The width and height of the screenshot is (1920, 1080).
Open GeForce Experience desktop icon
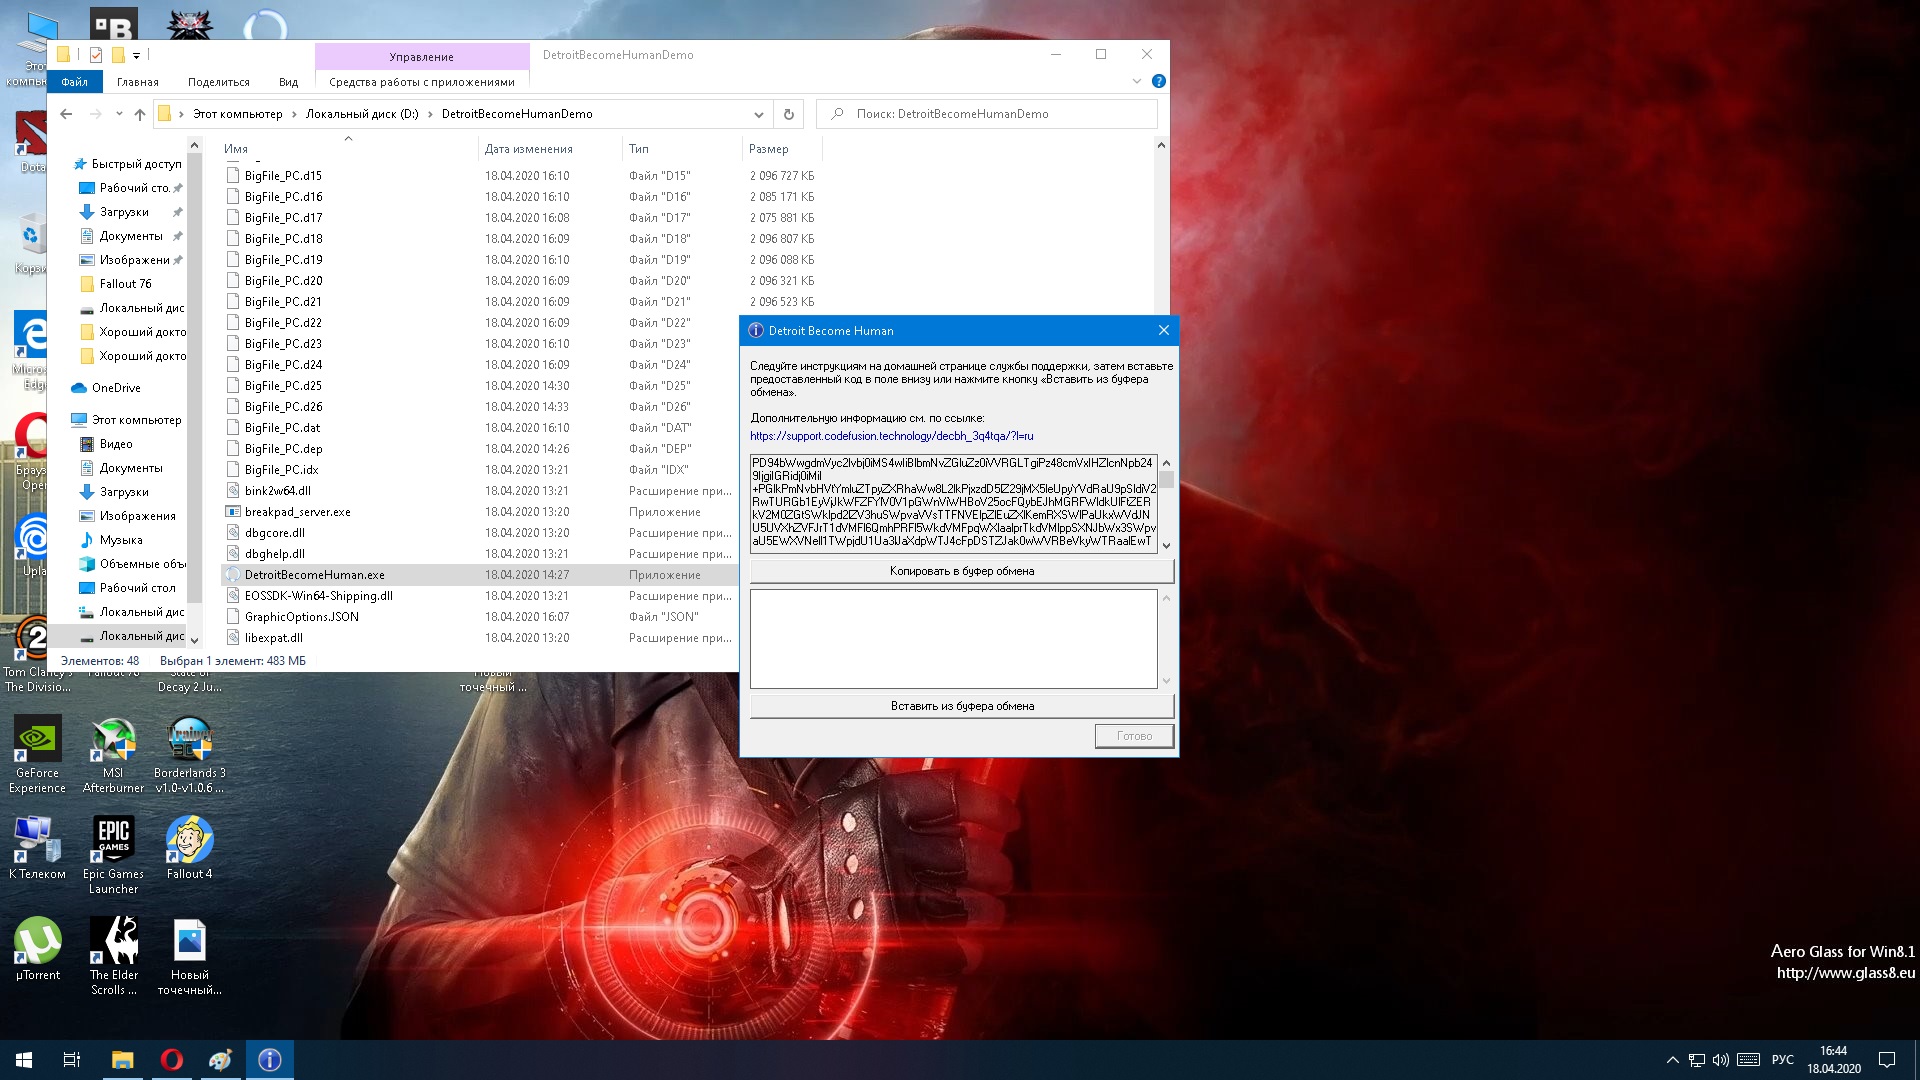(37, 753)
